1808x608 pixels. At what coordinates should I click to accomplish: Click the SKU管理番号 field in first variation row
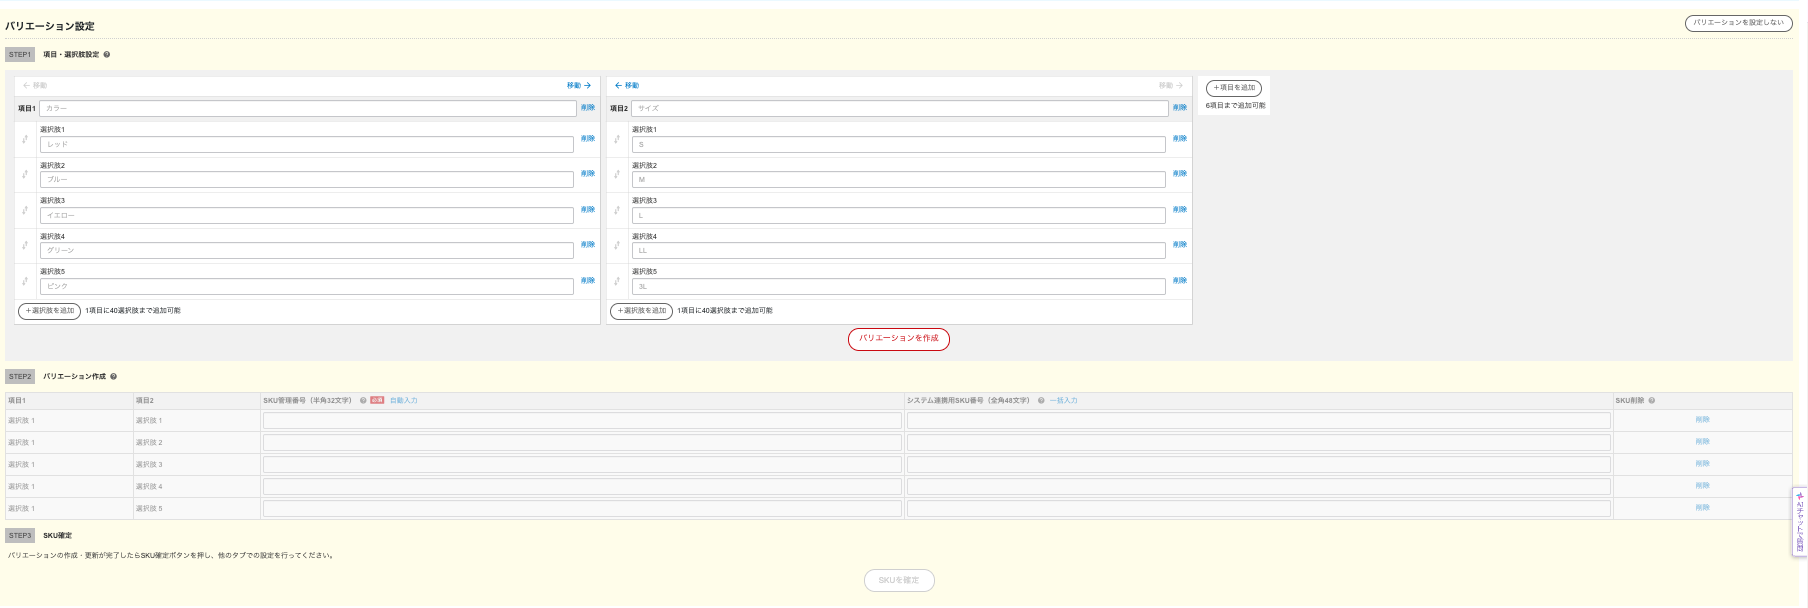[x=582, y=421]
